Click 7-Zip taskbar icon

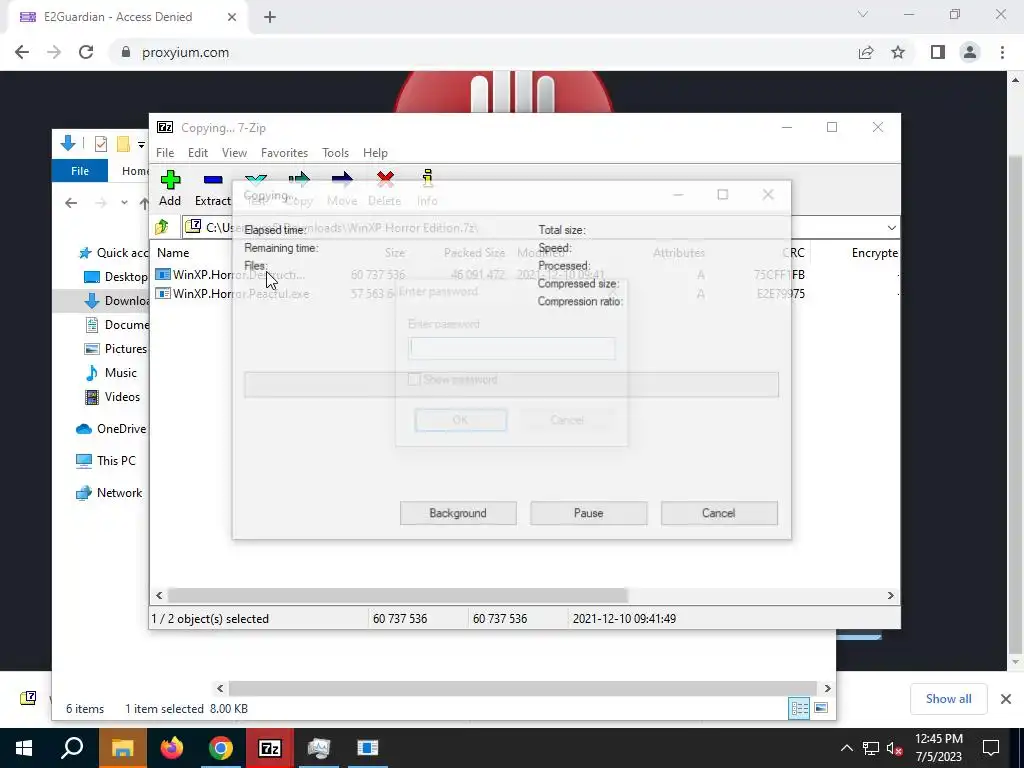pyautogui.click(x=270, y=748)
